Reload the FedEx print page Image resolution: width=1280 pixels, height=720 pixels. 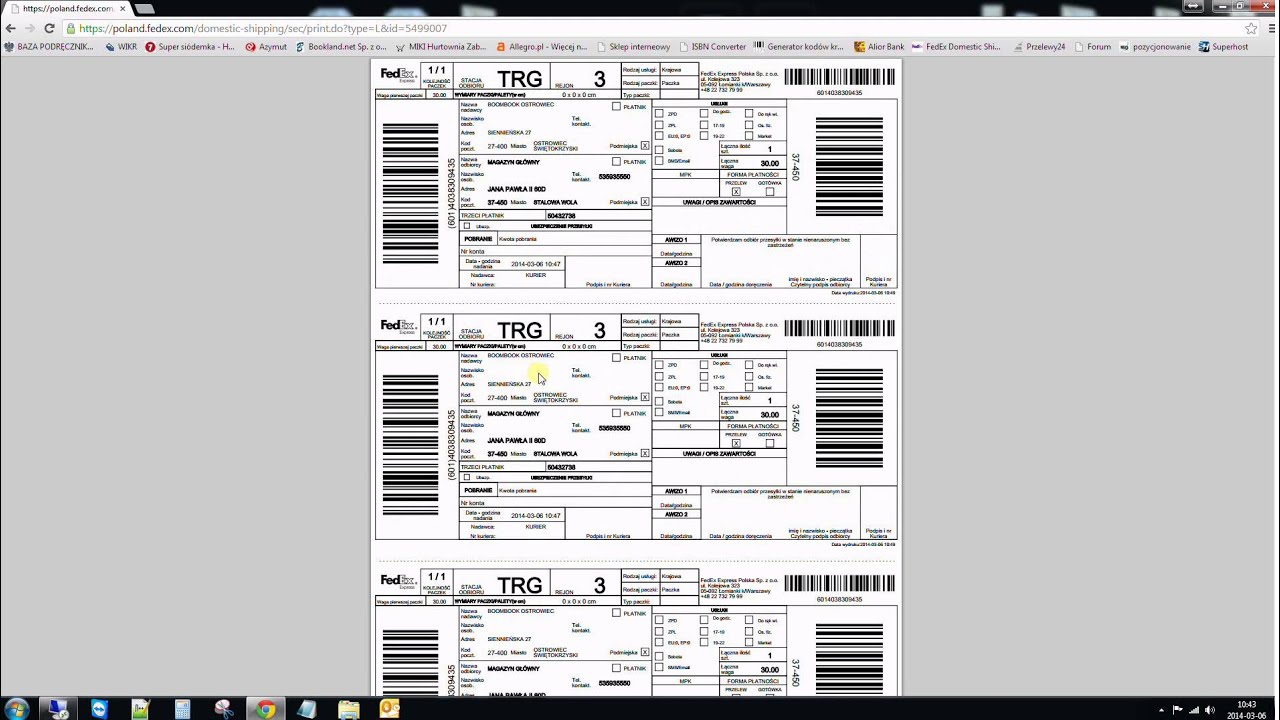coord(49,28)
